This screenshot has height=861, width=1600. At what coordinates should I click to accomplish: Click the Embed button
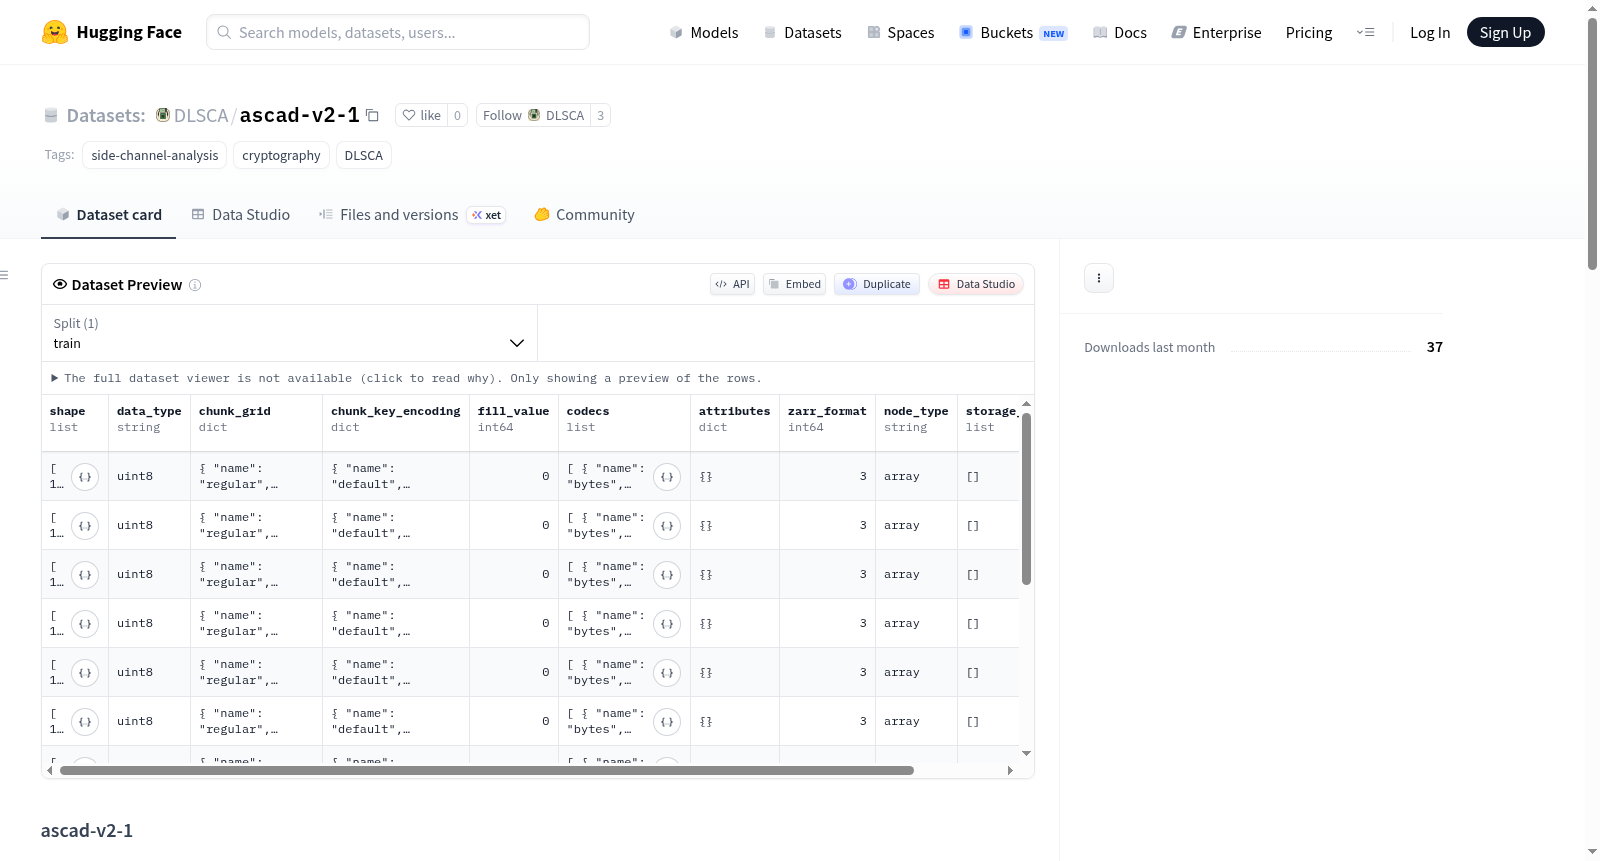pos(794,284)
